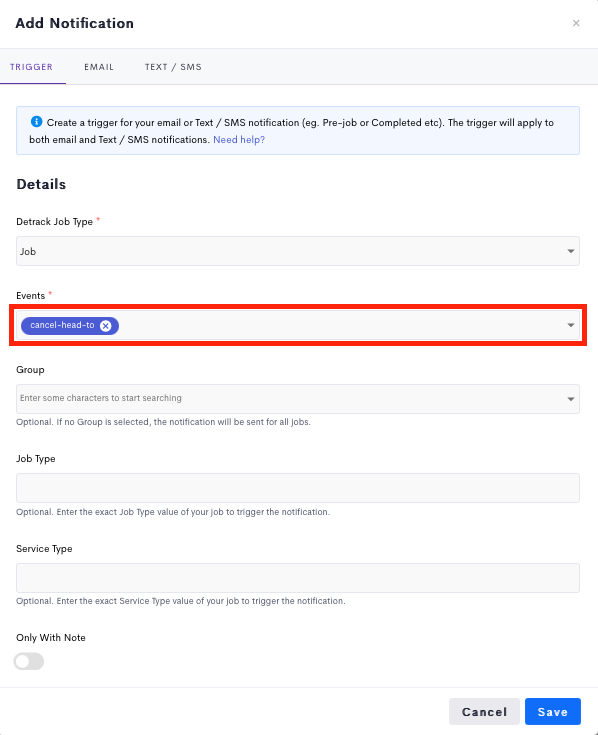The height and width of the screenshot is (735, 598).
Task: Click the Cancel button
Action: click(484, 712)
